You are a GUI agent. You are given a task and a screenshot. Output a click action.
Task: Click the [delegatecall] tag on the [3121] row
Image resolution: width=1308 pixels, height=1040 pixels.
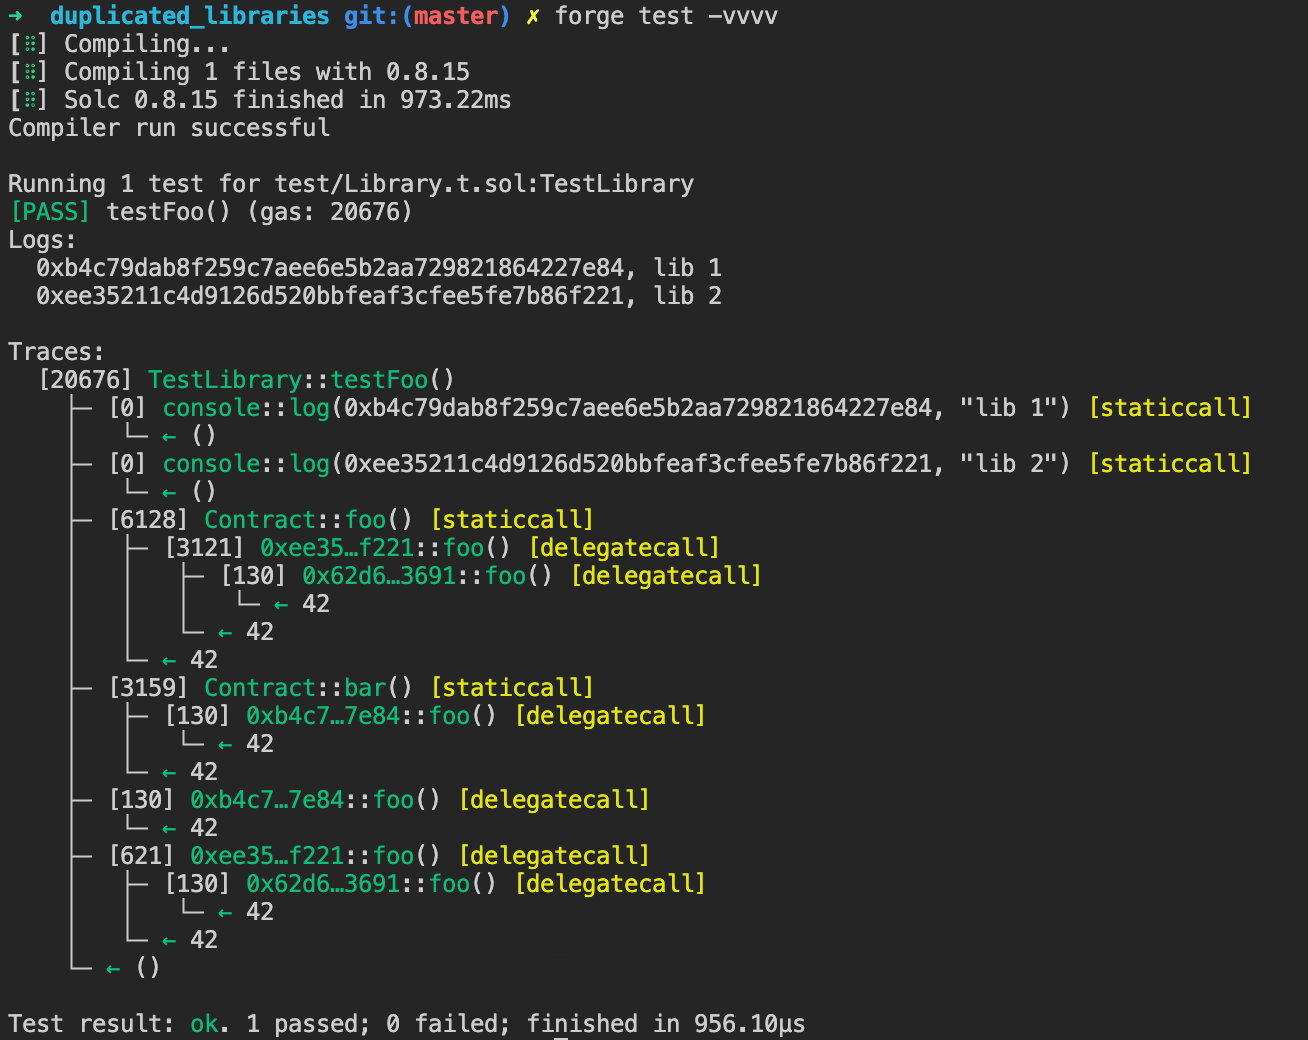[x=624, y=548]
